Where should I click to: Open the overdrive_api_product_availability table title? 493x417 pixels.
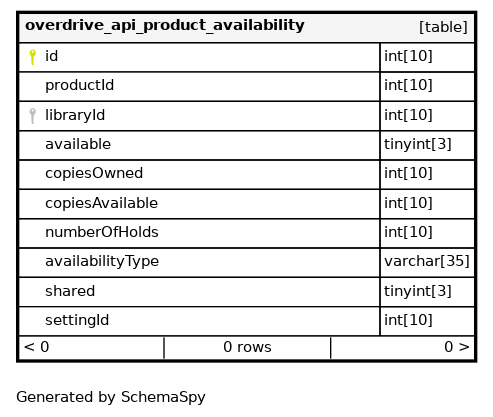[165, 26]
